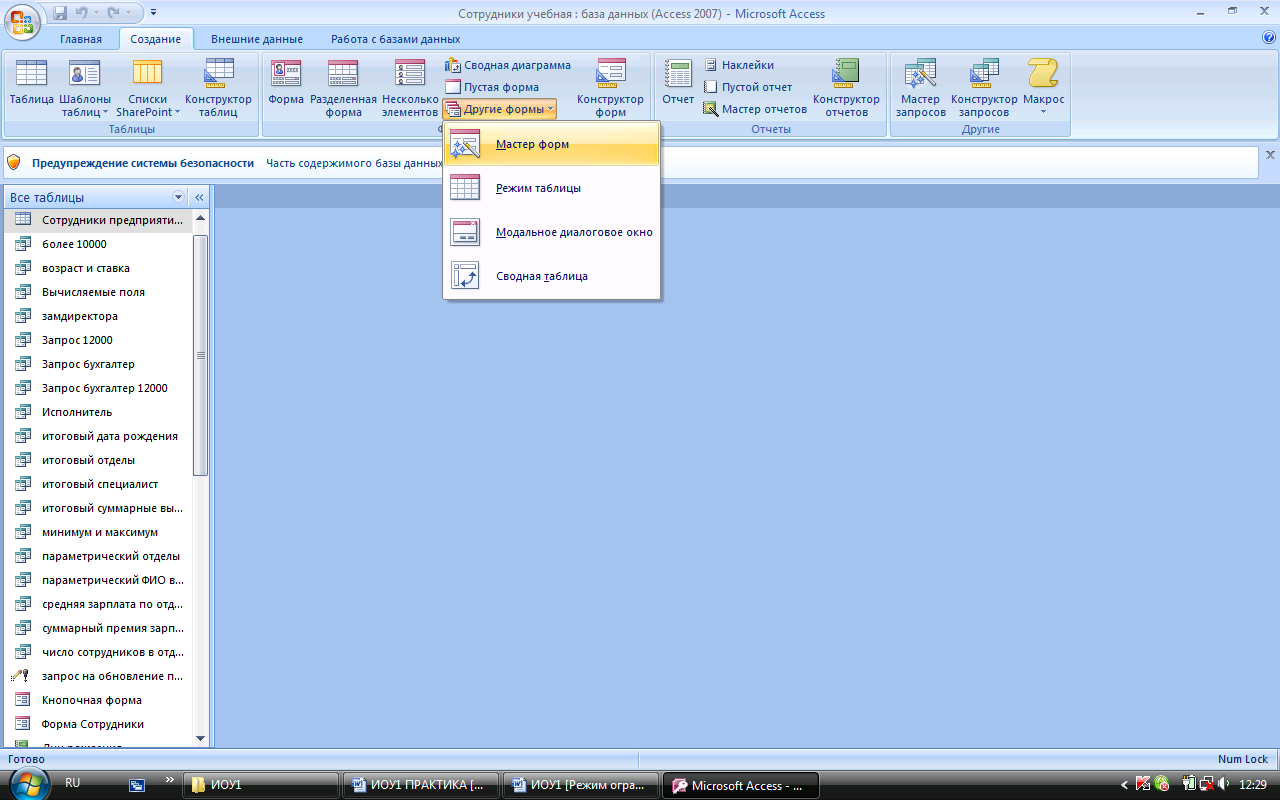
Task: Create a form with the Форма button
Action: point(286,87)
